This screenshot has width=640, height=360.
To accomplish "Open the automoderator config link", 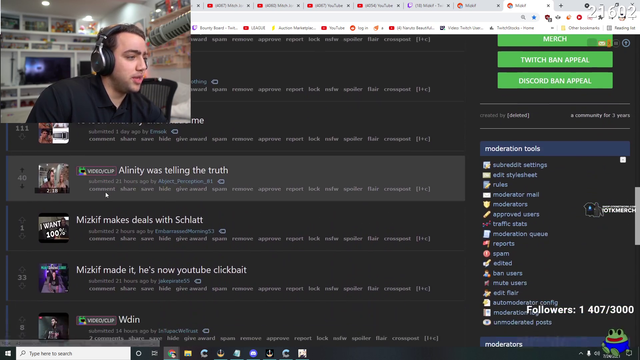I will point(525,302).
